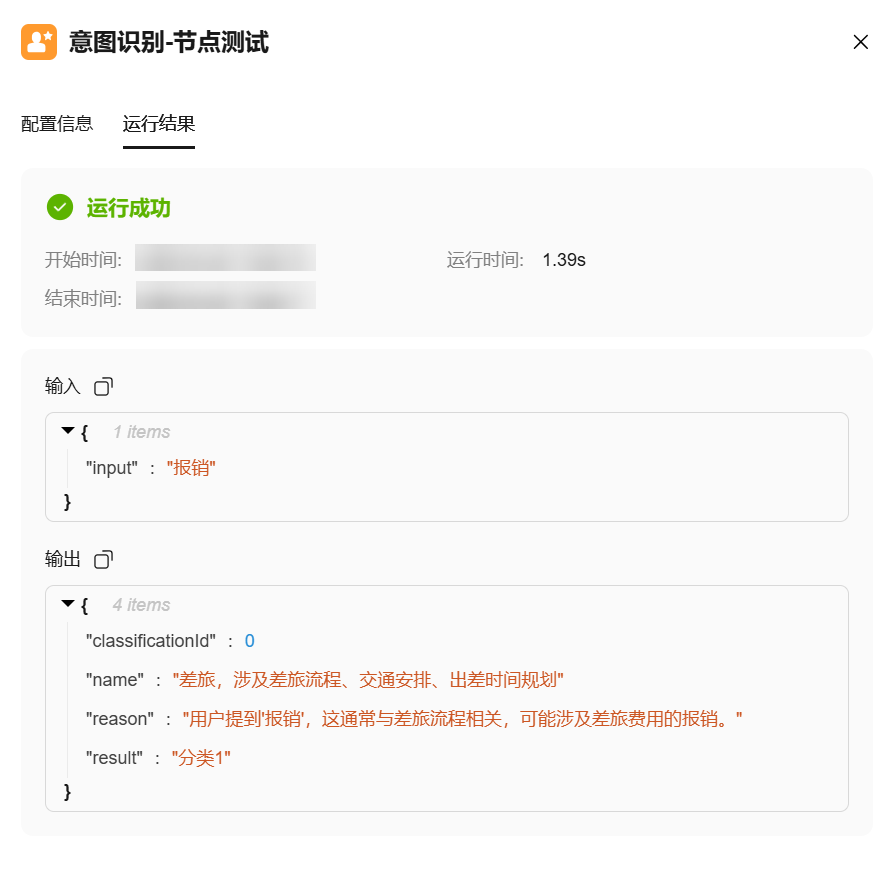This screenshot has height=884, width=886.
Task: Click the orange 意图识别 node icon
Action: click(x=39, y=42)
